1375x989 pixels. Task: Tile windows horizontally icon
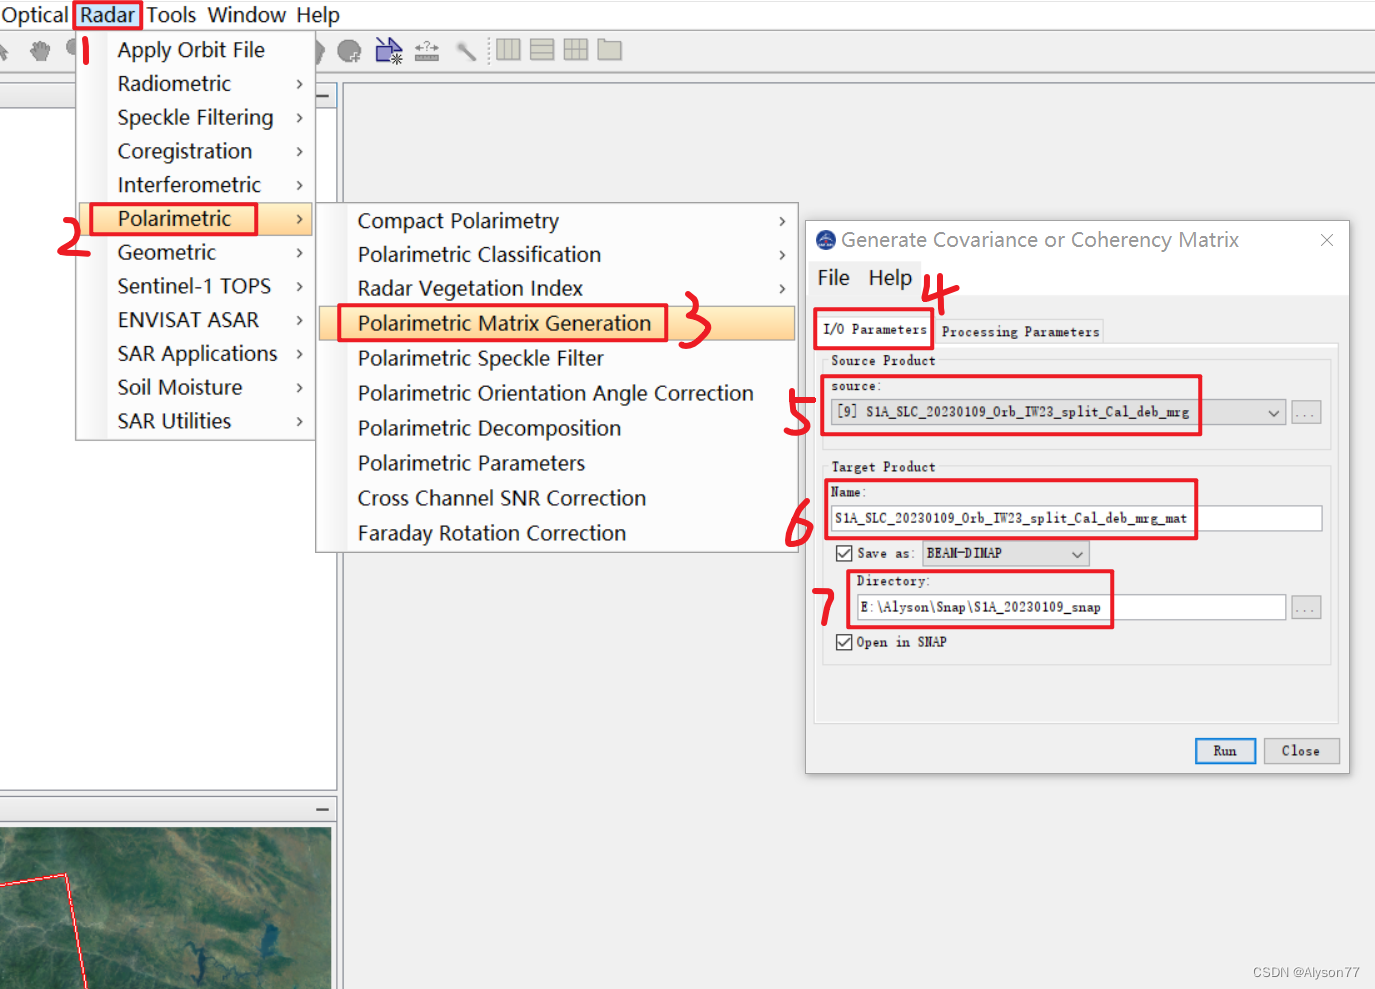[x=508, y=49]
